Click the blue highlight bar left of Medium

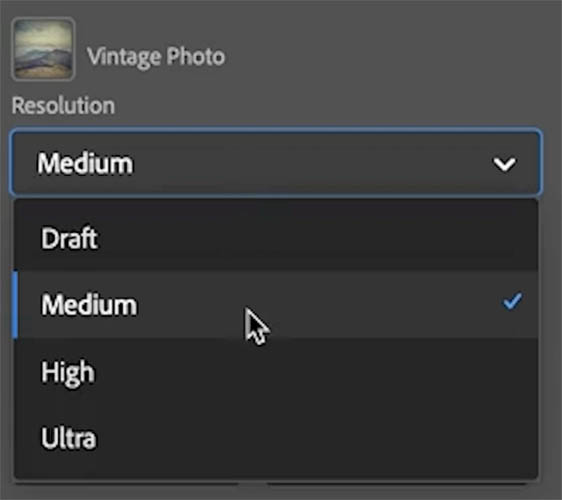tap(15, 305)
